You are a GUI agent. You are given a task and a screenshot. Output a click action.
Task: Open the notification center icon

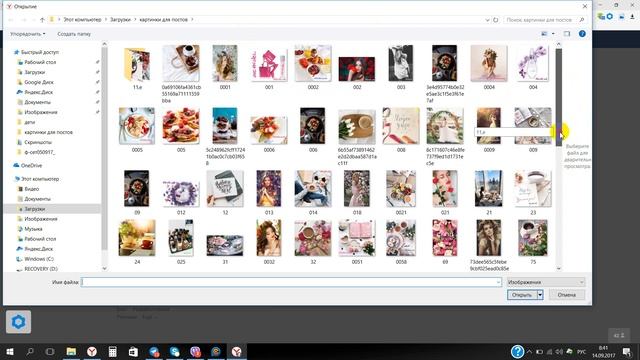[x=627, y=351]
